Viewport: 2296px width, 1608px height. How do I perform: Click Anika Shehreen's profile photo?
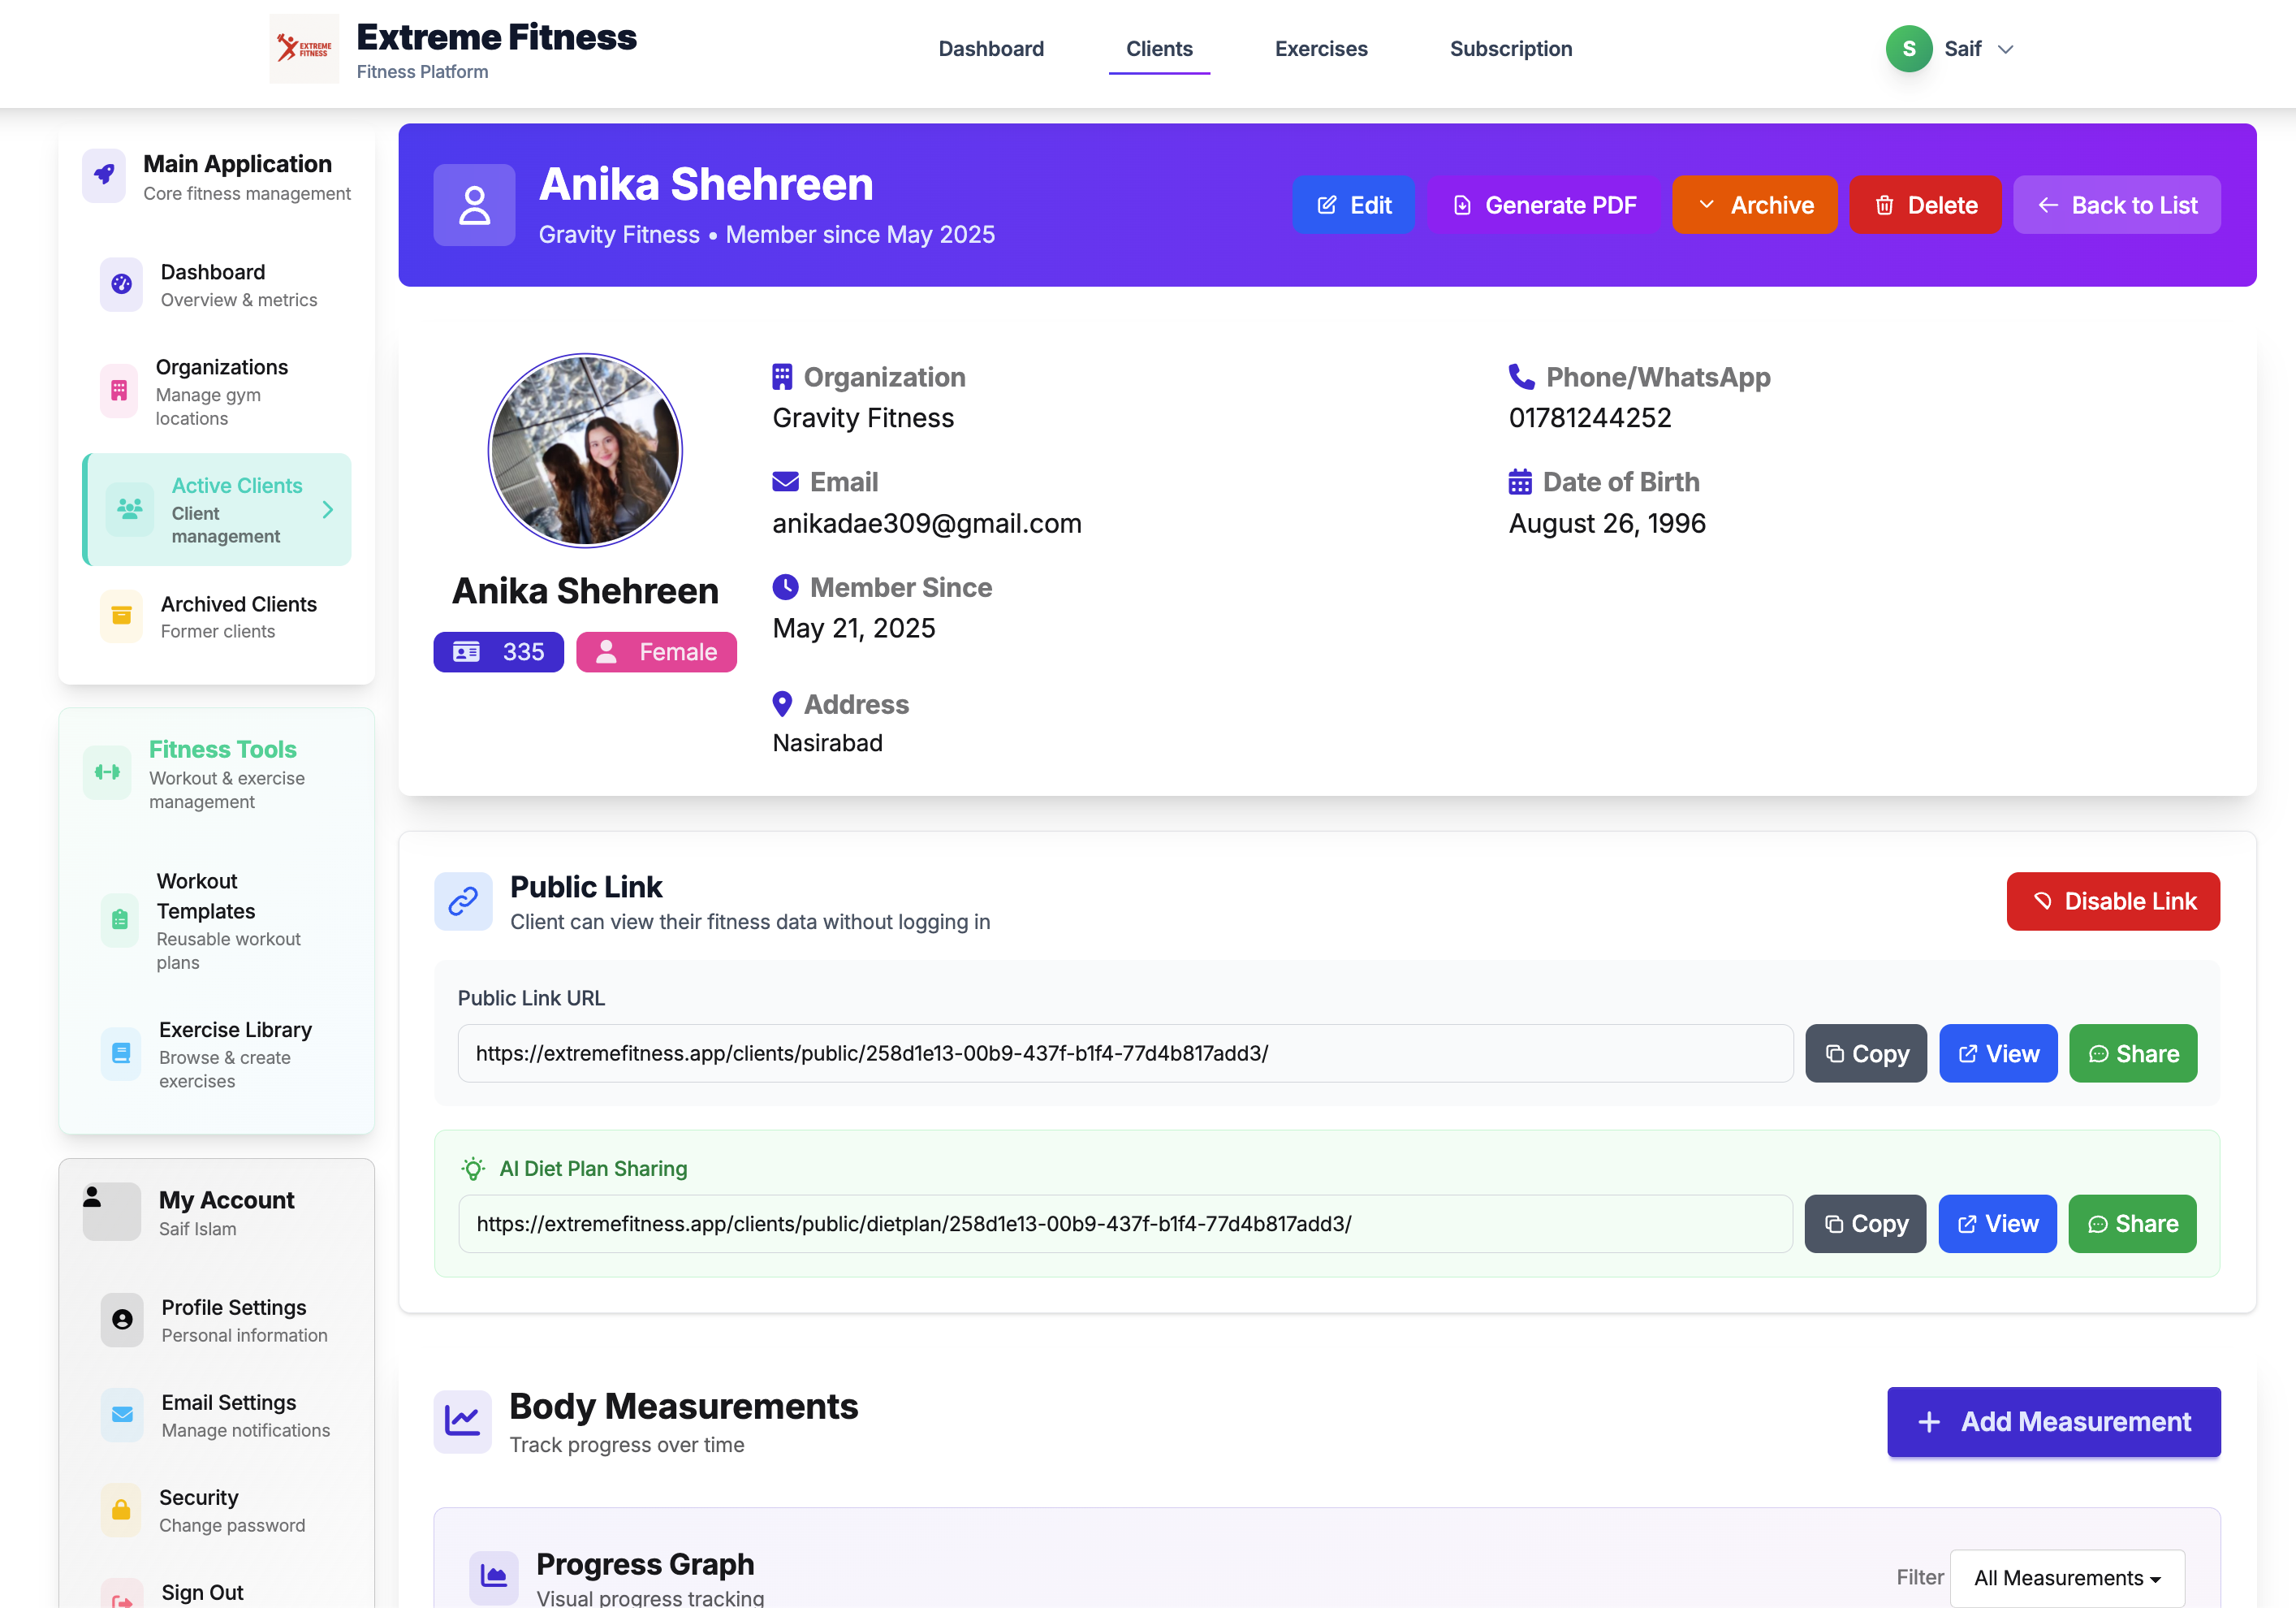[x=585, y=450]
